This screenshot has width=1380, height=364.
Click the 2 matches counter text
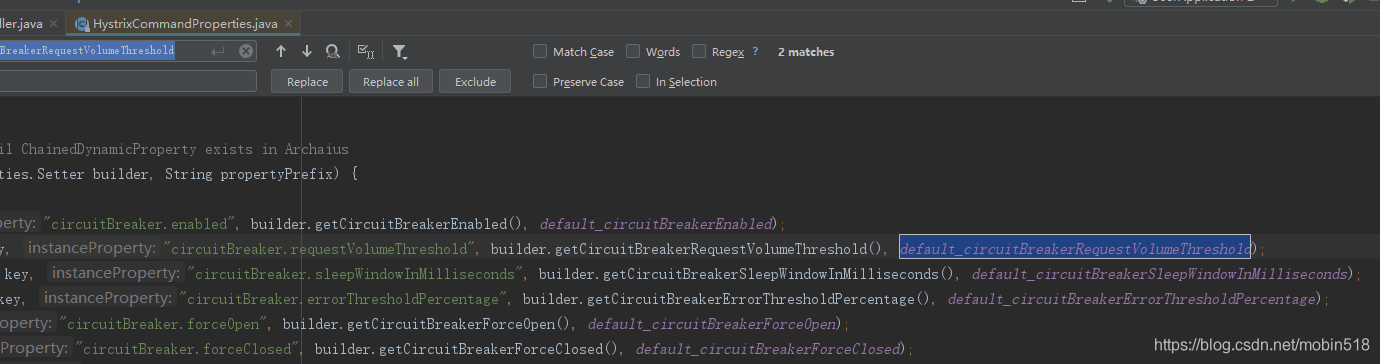(806, 52)
